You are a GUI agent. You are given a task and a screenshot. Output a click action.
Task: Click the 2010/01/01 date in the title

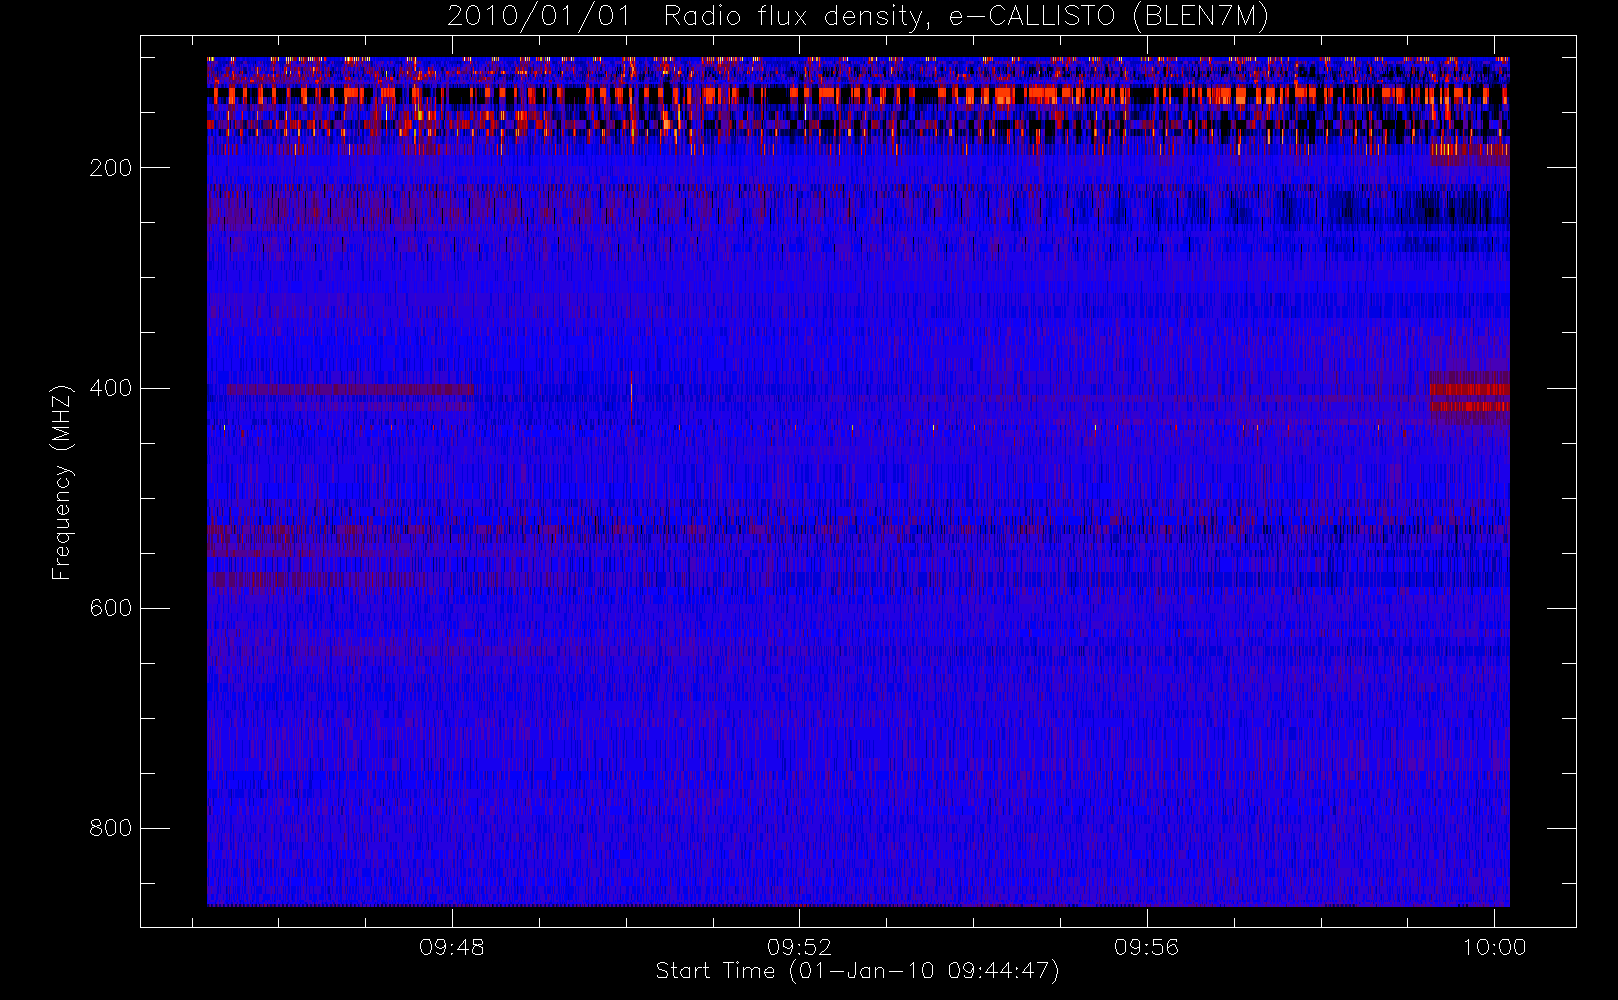point(539,17)
